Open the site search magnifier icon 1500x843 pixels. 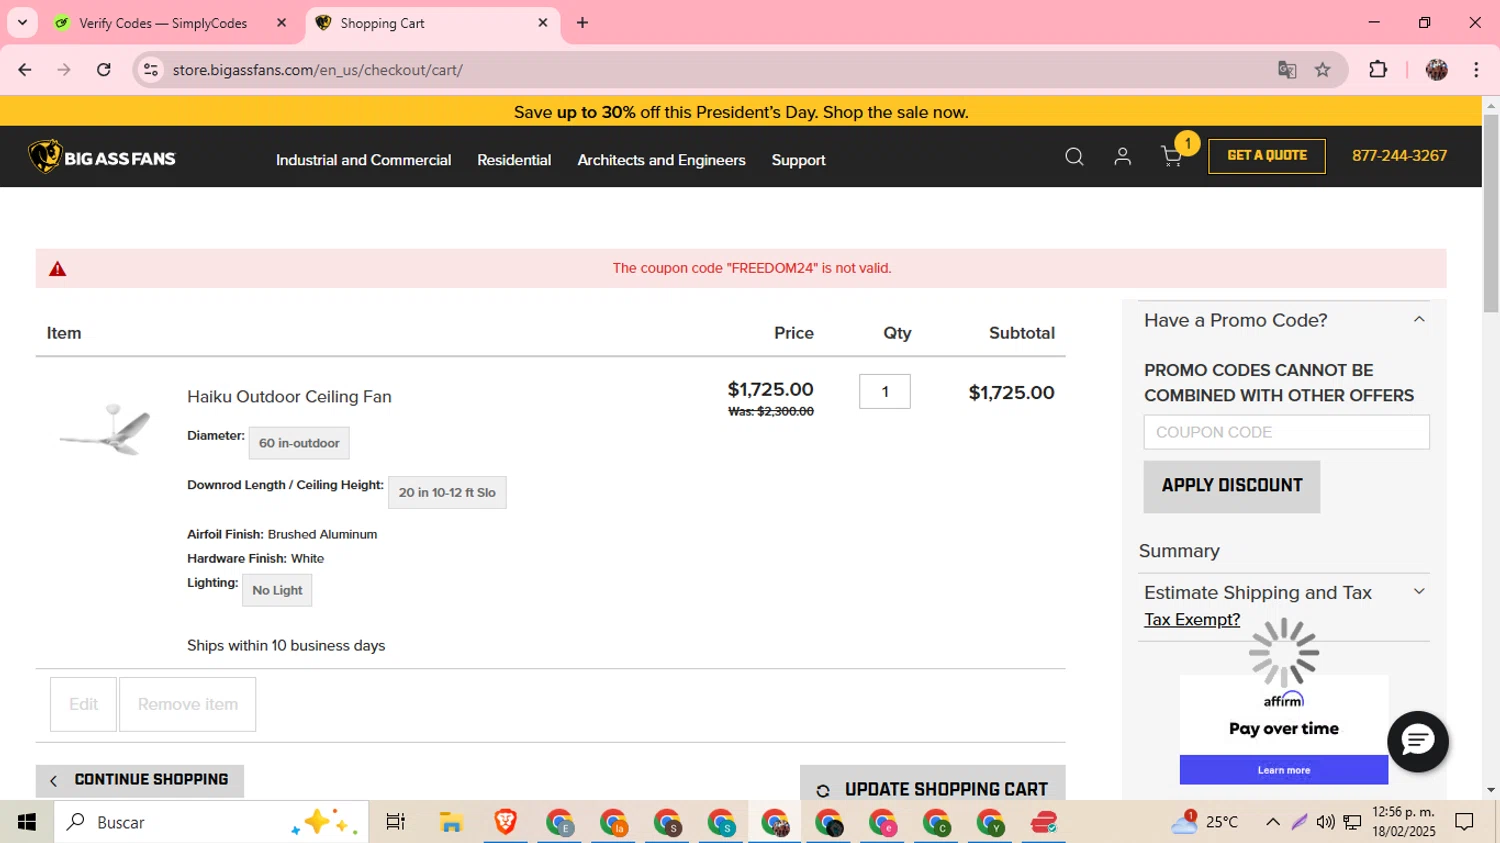click(1074, 156)
